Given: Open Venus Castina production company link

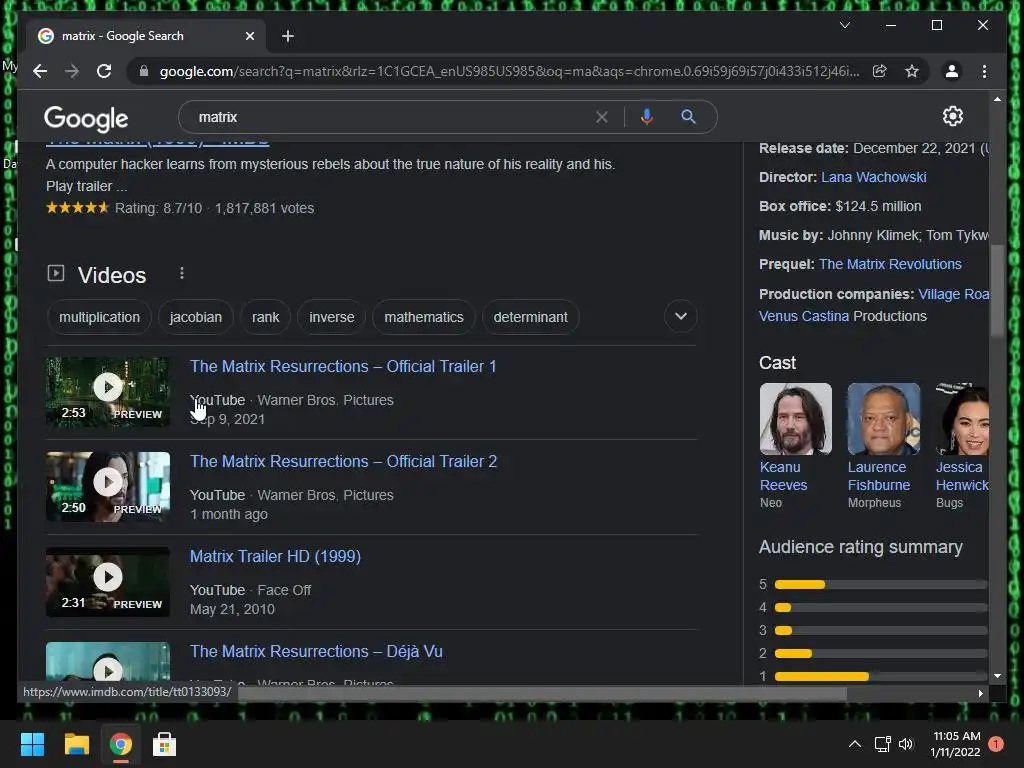Looking at the screenshot, I should 804,316.
